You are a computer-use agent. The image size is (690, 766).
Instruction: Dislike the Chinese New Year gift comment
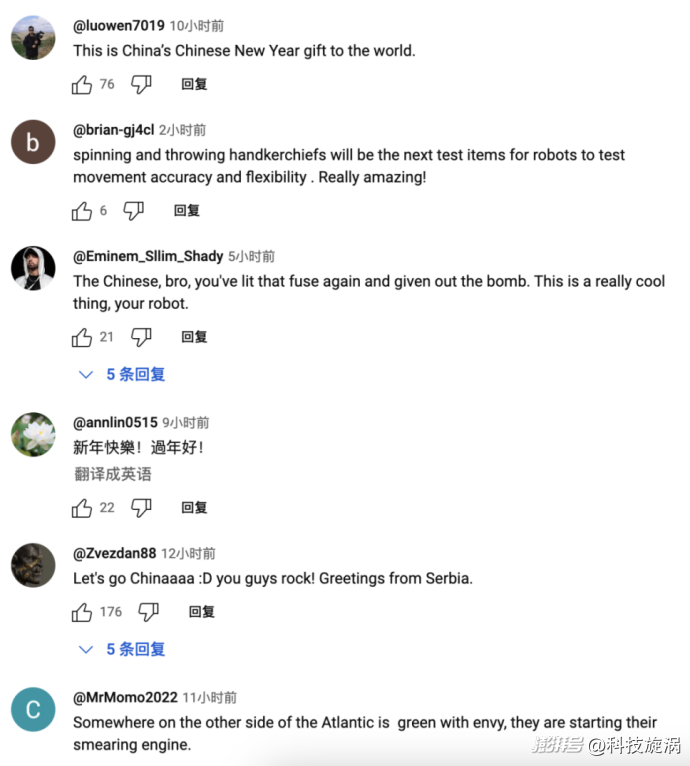141,85
